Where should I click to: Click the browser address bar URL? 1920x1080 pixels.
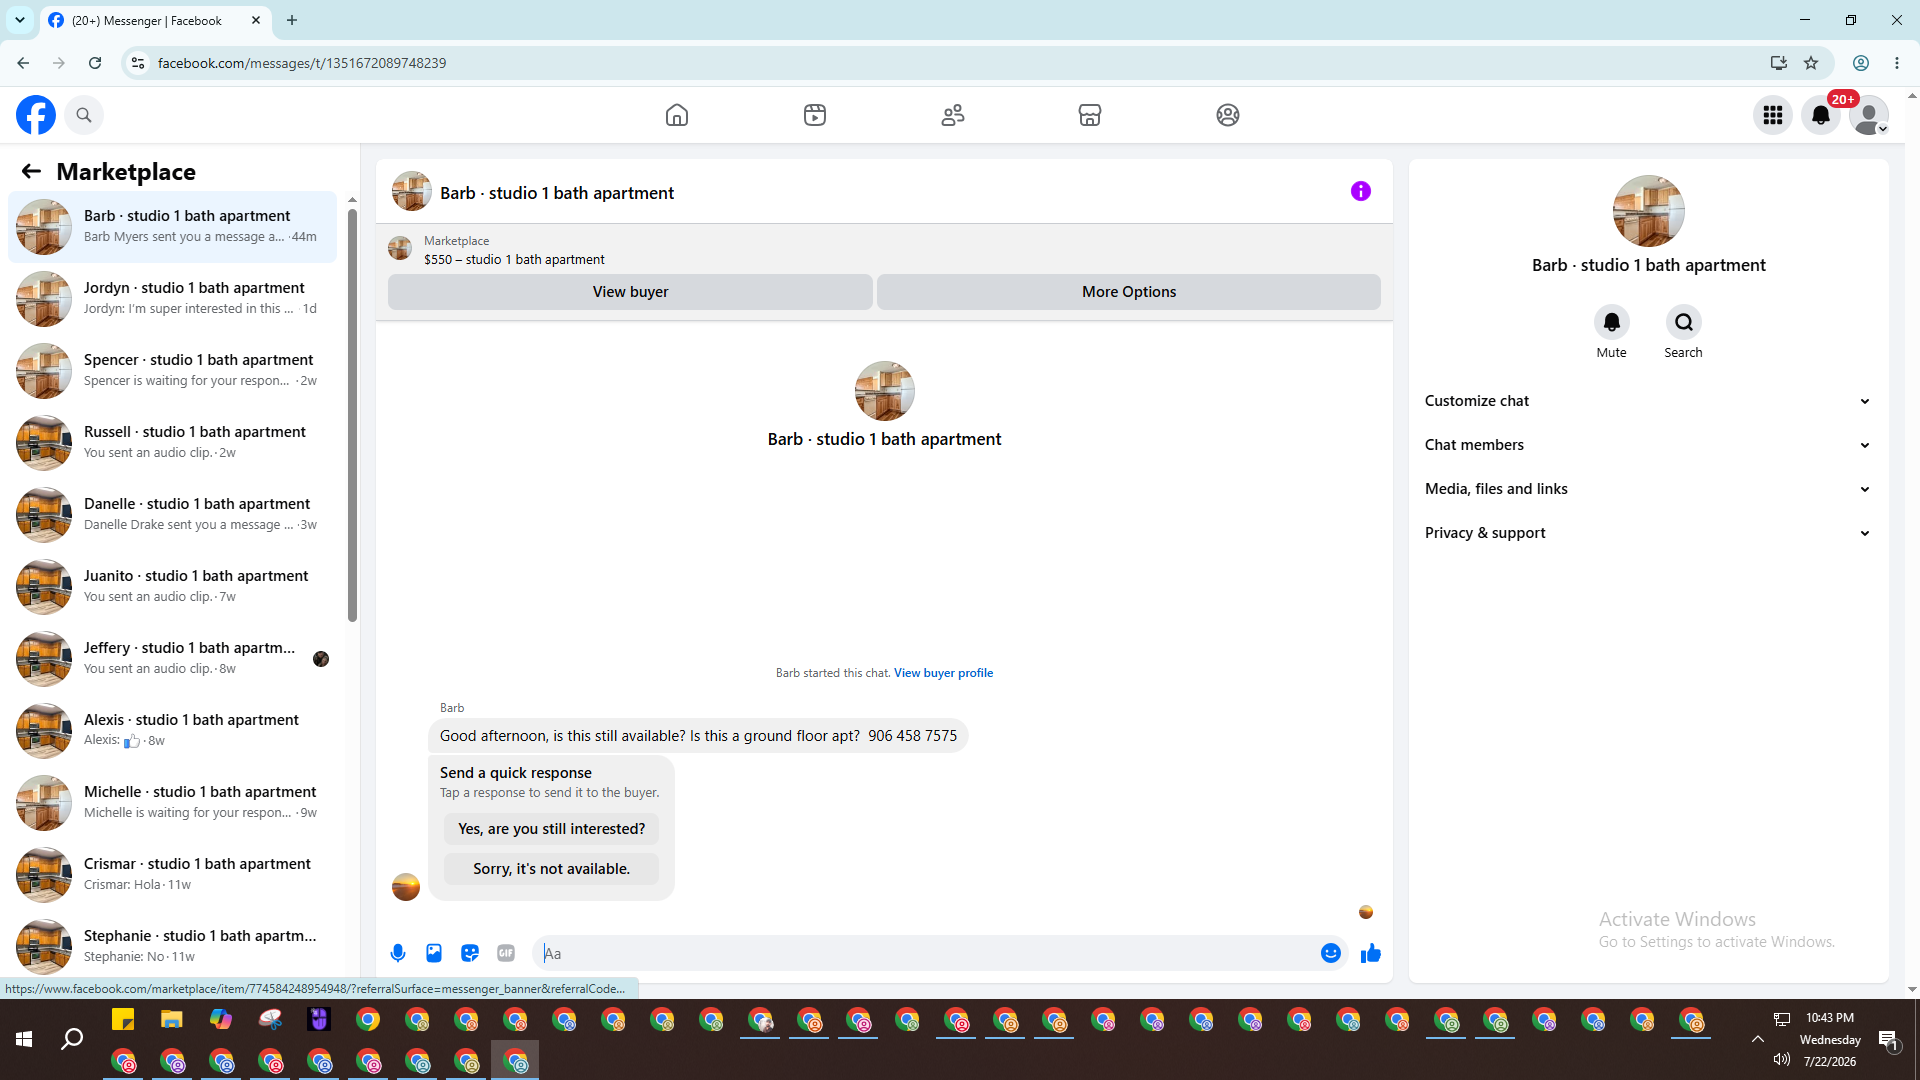click(x=302, y=63)
